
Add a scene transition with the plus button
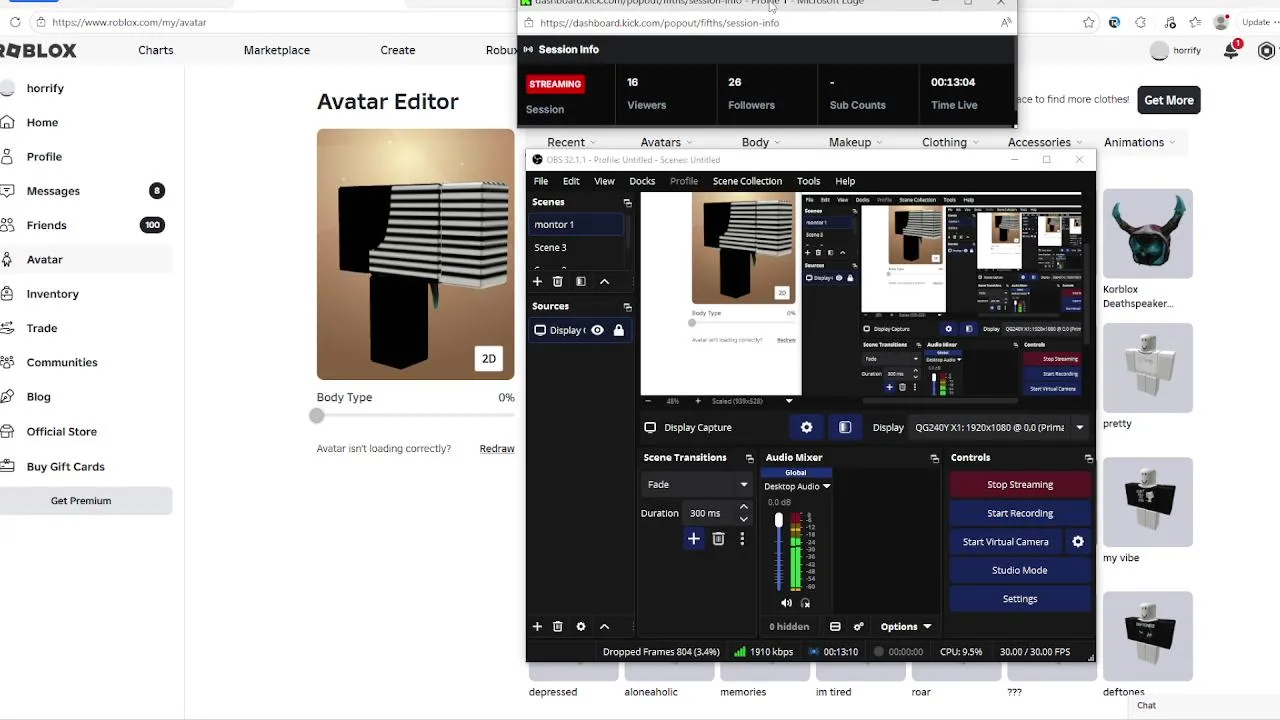pyautogui.click(x=693, y=539)
